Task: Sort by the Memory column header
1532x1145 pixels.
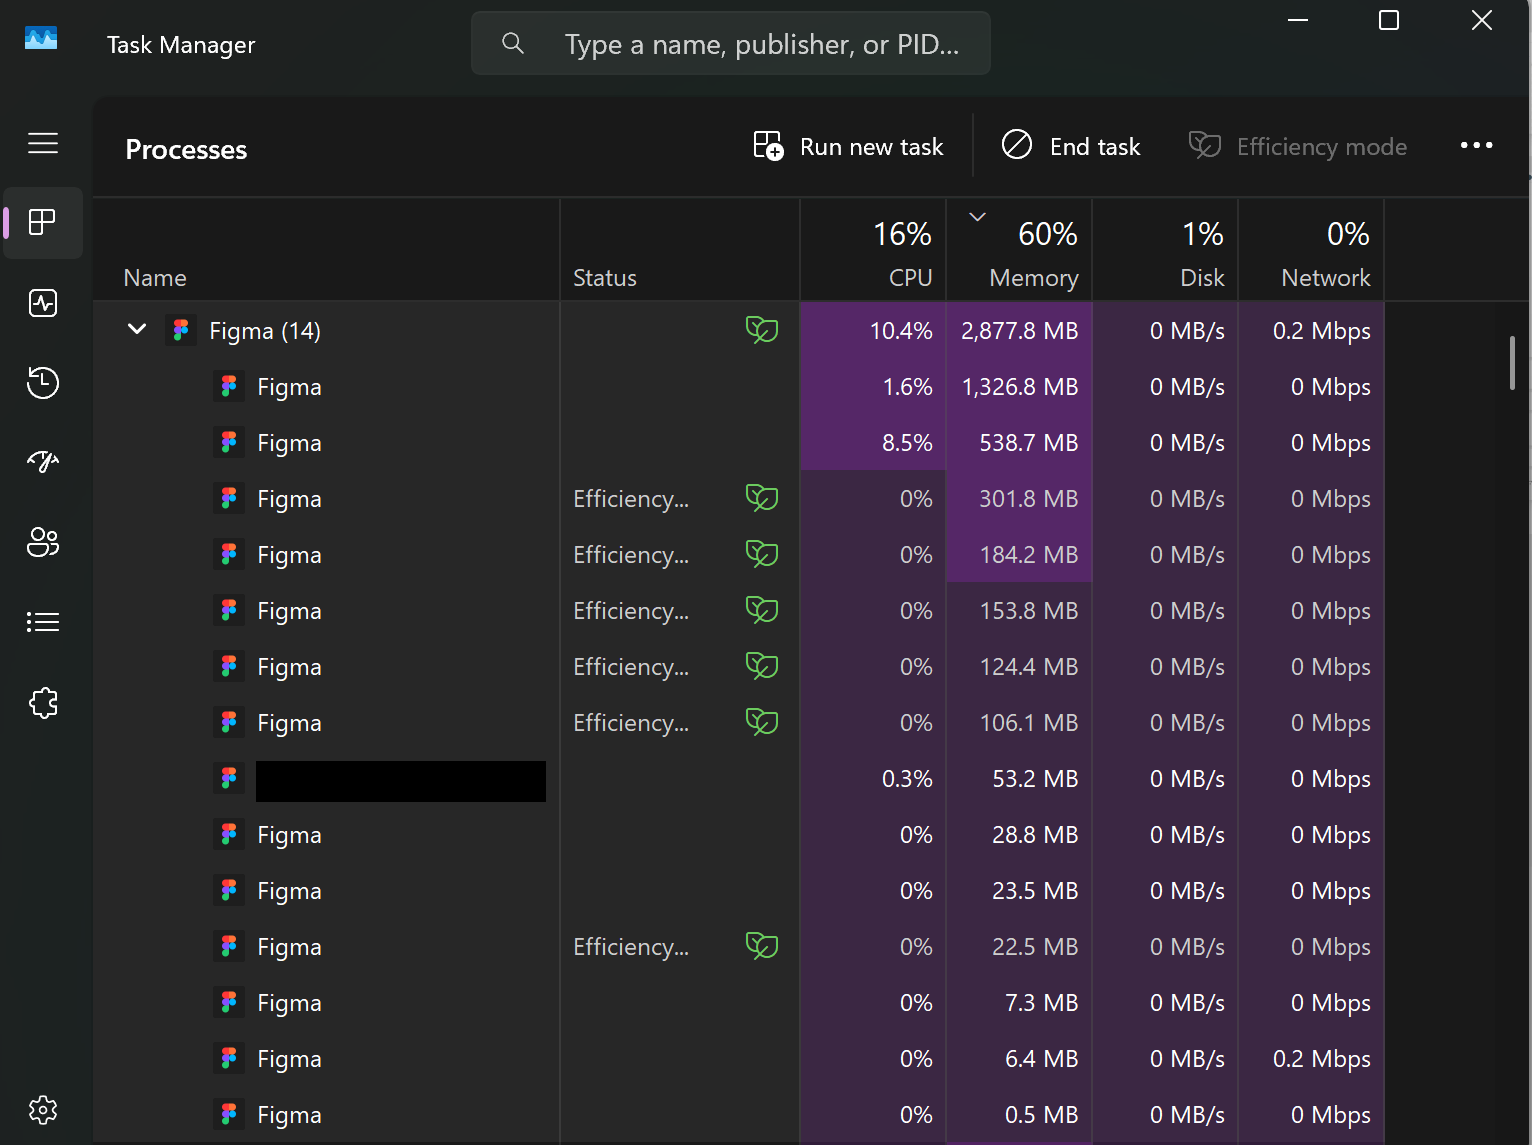Action: [1019, 250]
